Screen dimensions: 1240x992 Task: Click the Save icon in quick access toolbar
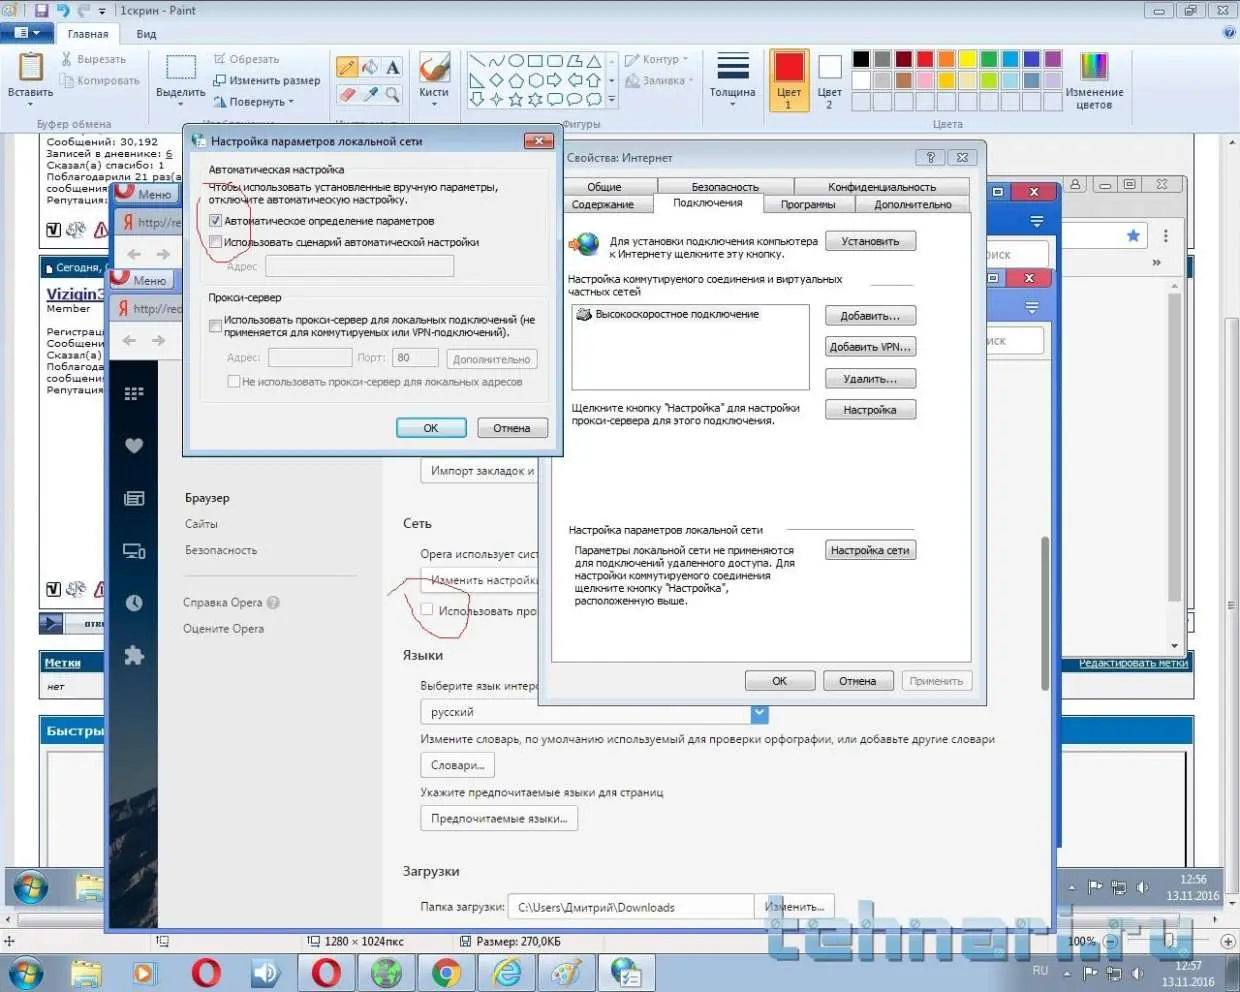coord(42,11)
